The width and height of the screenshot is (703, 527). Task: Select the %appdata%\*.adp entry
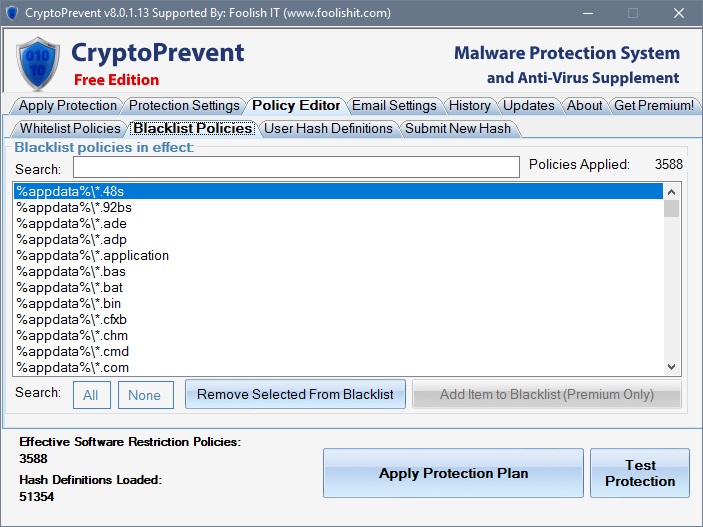coord(338,240)
